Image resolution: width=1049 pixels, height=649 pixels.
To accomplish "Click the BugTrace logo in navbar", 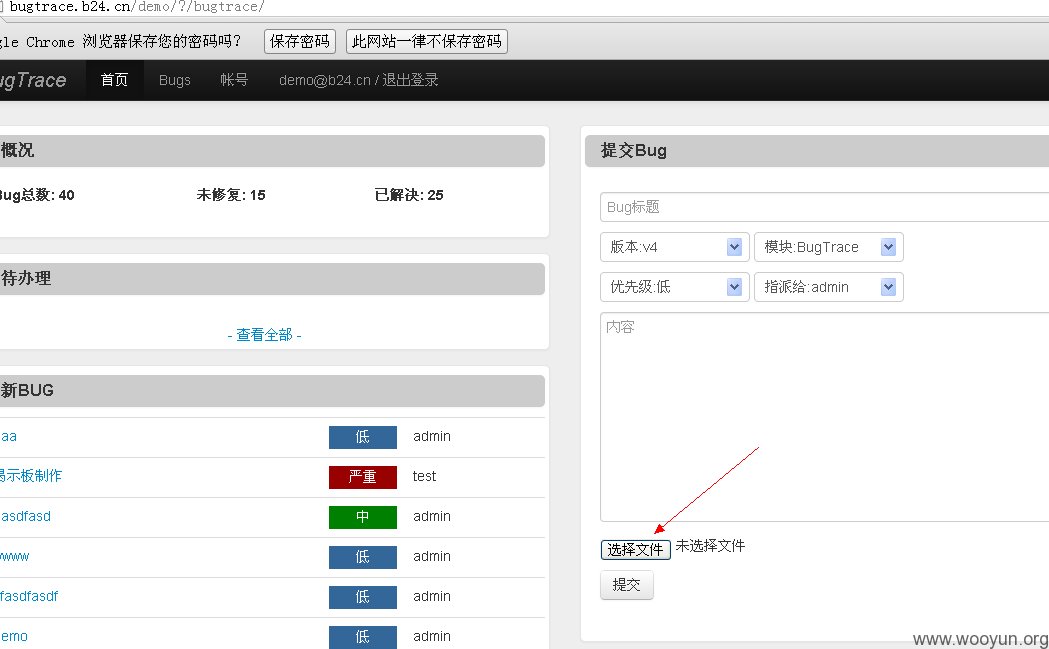I will point(33,80).
